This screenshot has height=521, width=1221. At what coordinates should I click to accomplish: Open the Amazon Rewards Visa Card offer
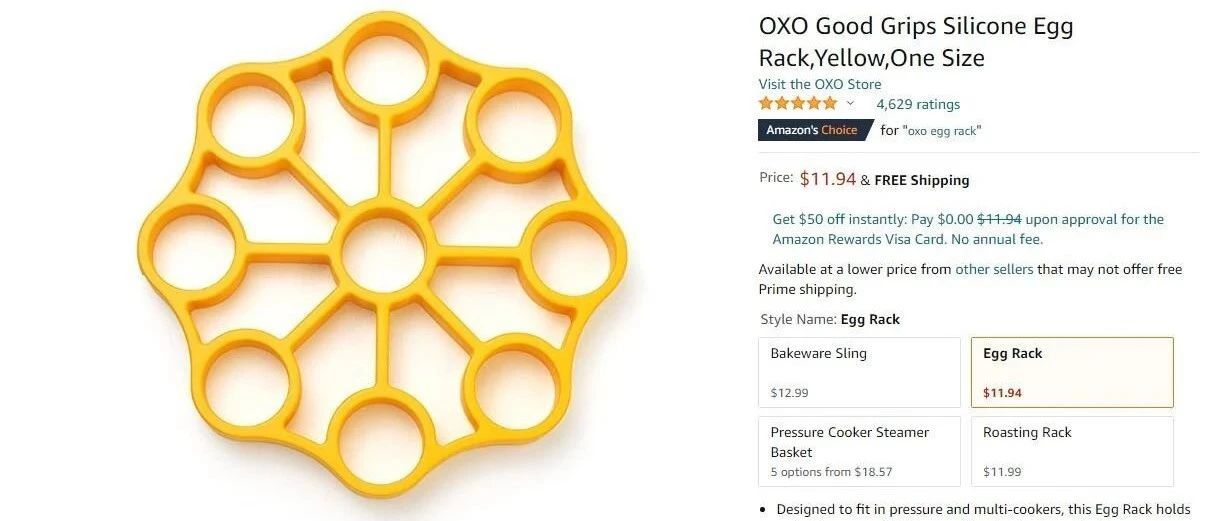968,229
